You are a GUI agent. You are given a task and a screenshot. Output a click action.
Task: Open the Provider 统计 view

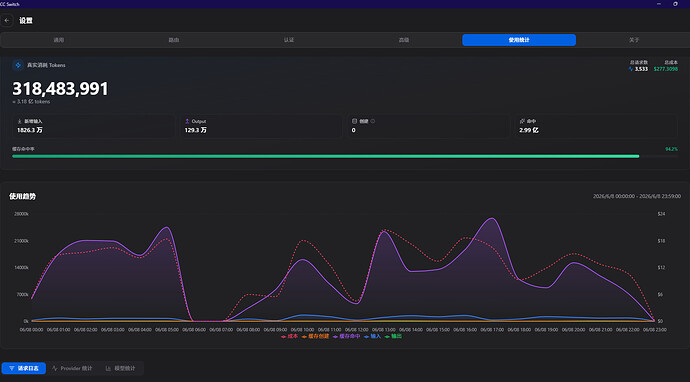tap(72, 368)
